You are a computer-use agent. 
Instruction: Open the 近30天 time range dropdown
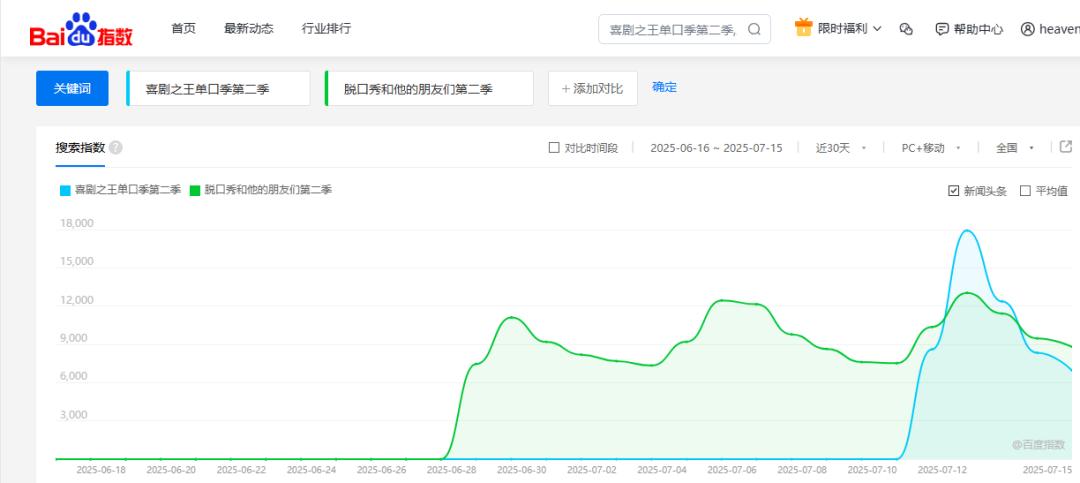840,147
